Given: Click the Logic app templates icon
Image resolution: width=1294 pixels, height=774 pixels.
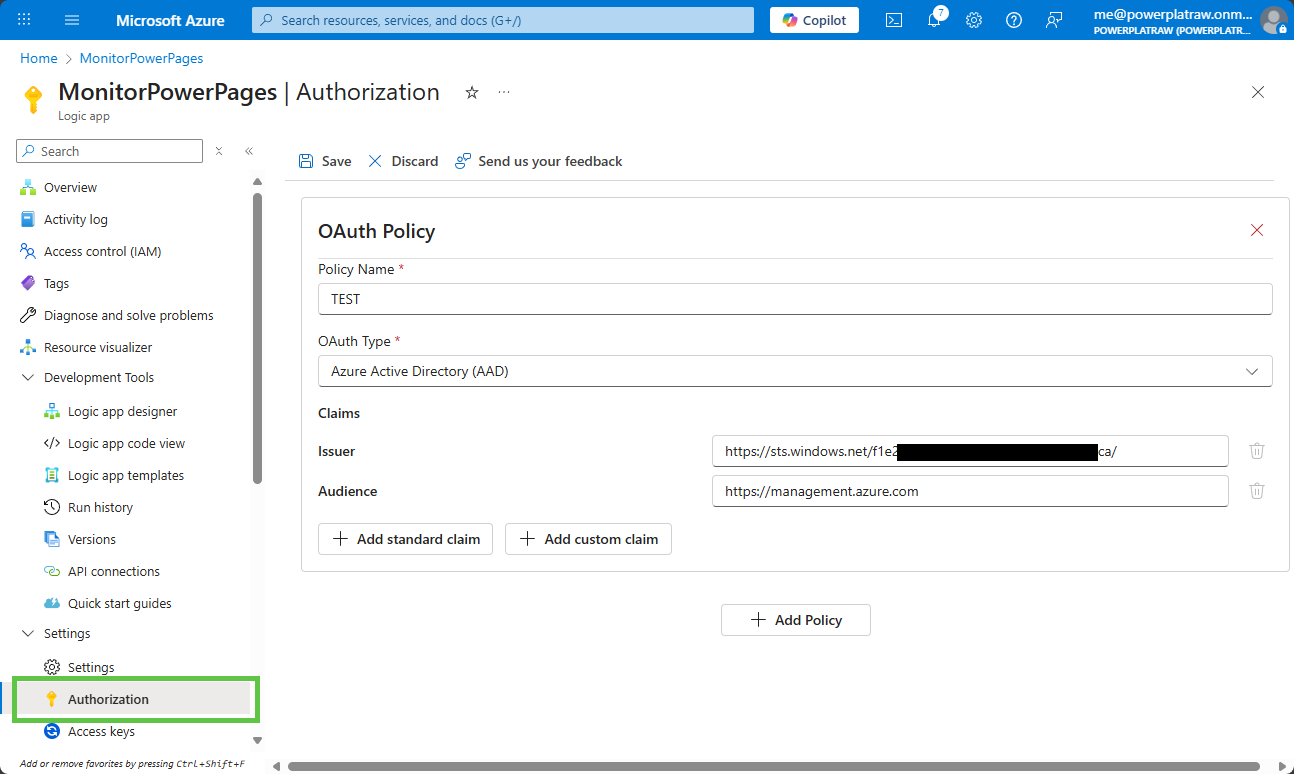Looking at the screenshot, I should coord(52,475).
